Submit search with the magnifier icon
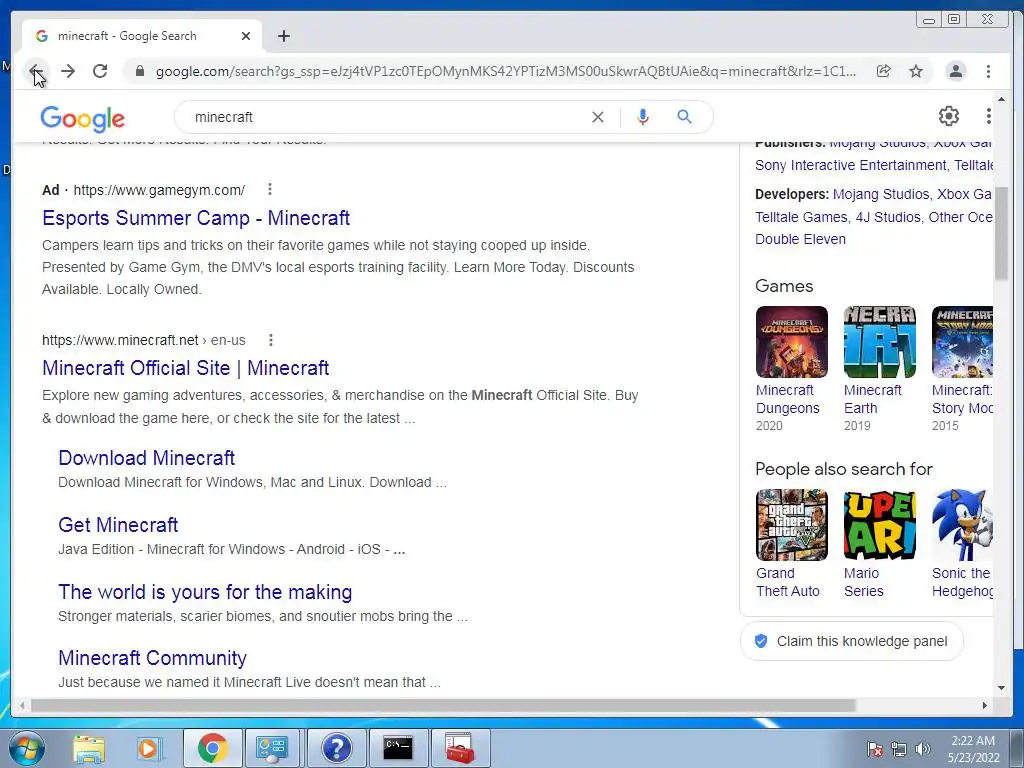The height and width of the screenshot is (768, 1024). pos(684,117)
